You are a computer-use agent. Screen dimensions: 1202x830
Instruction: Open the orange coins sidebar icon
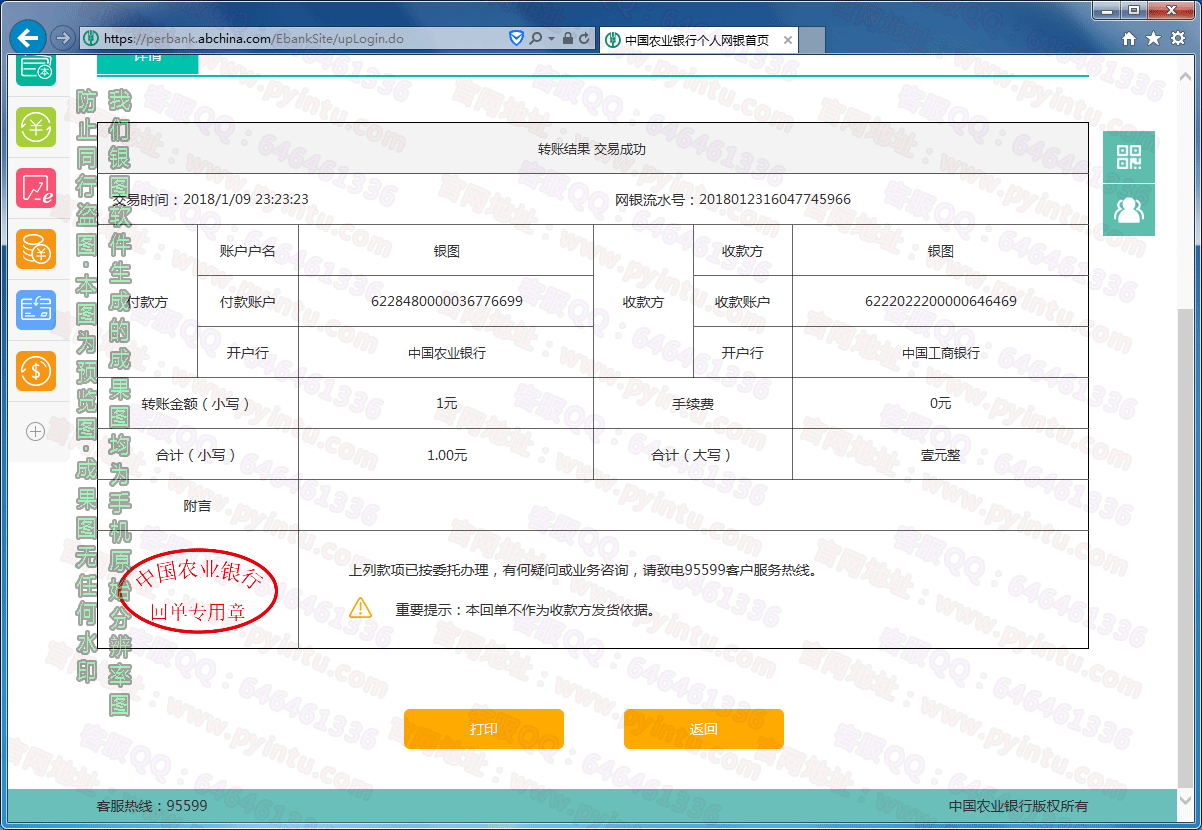[x=36, y=250]
